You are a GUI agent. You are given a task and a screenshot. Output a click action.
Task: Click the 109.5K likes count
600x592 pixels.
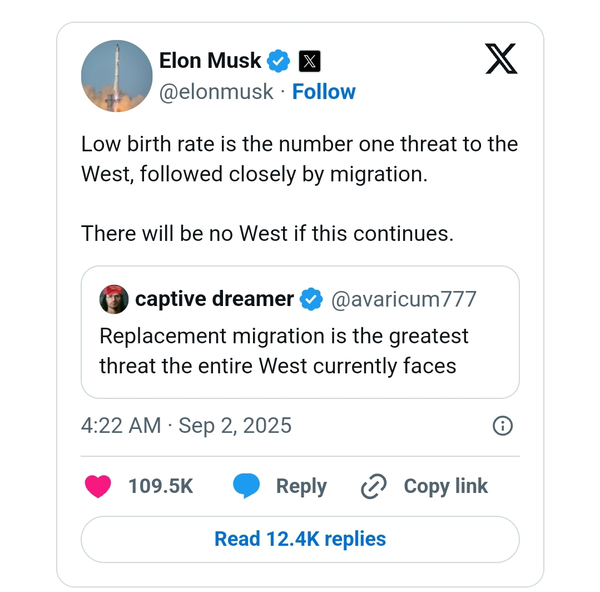click(x=161, y=486)
